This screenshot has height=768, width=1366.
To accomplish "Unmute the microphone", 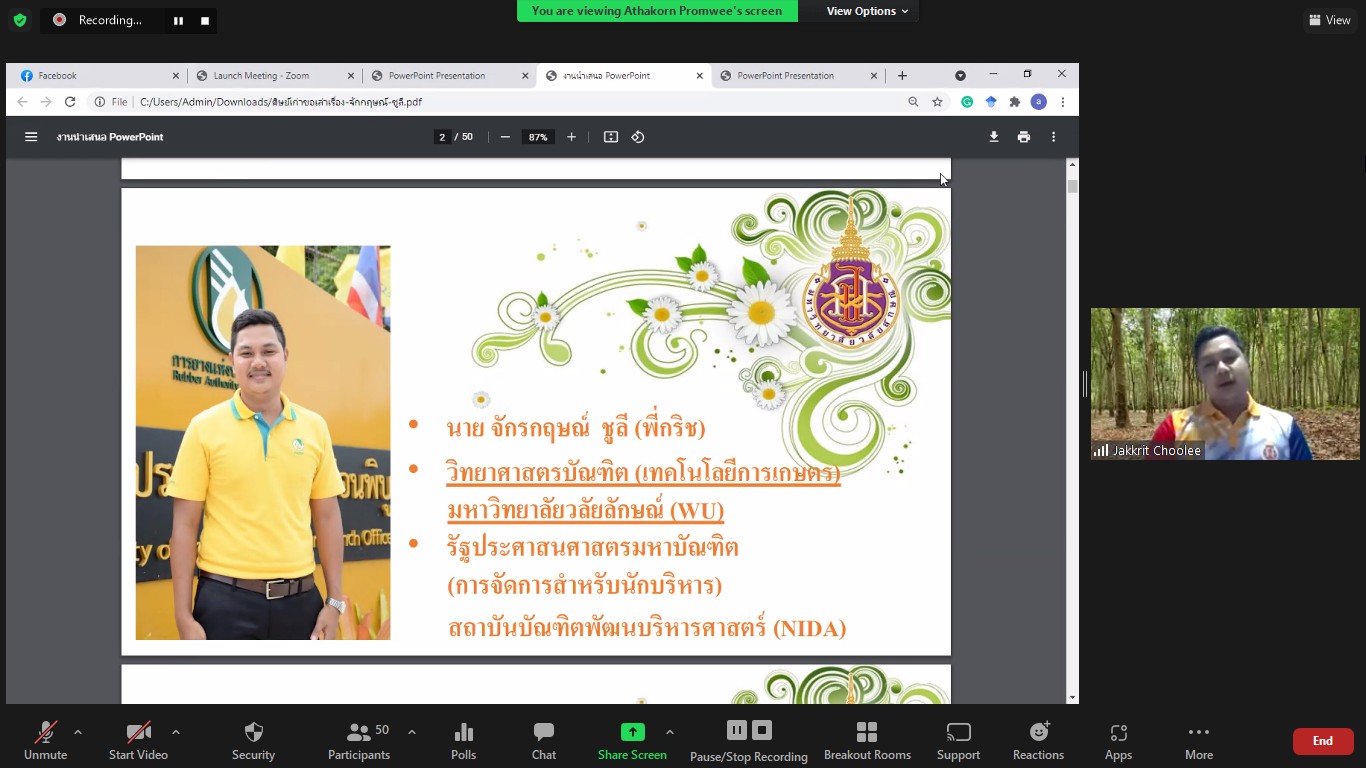I will tap(45, 741).
